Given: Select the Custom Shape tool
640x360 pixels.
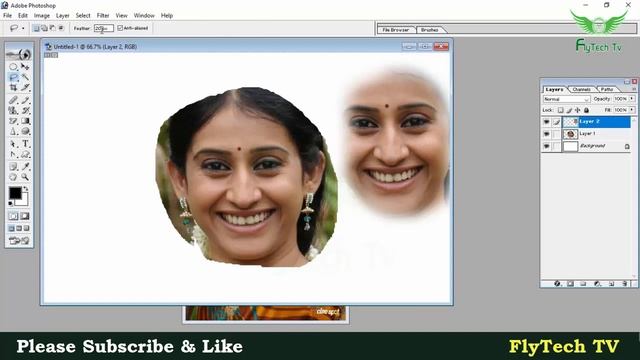Looking at the screenshot, I should pyautogui.click(x=25, y=155).
